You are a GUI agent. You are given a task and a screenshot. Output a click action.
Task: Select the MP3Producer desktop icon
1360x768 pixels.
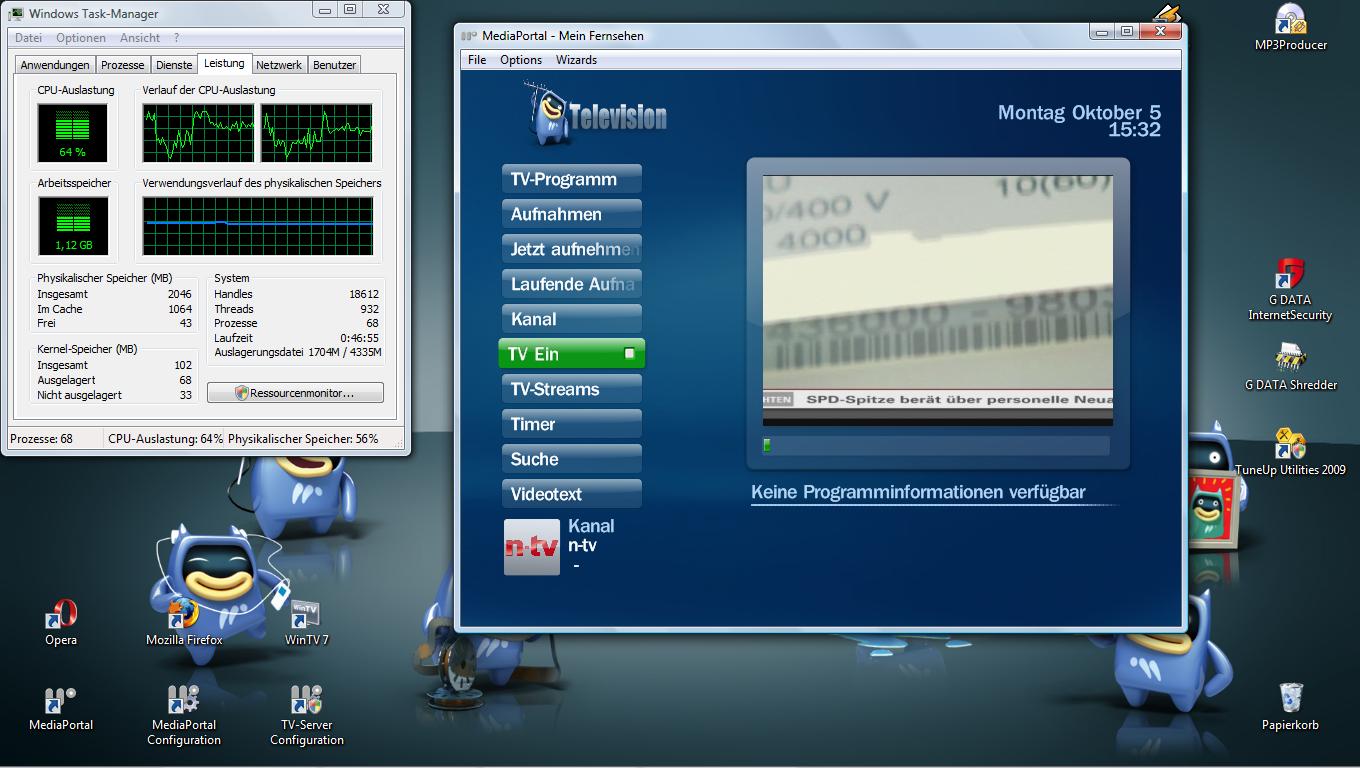pyautogui.click(x=1291, y=28)
